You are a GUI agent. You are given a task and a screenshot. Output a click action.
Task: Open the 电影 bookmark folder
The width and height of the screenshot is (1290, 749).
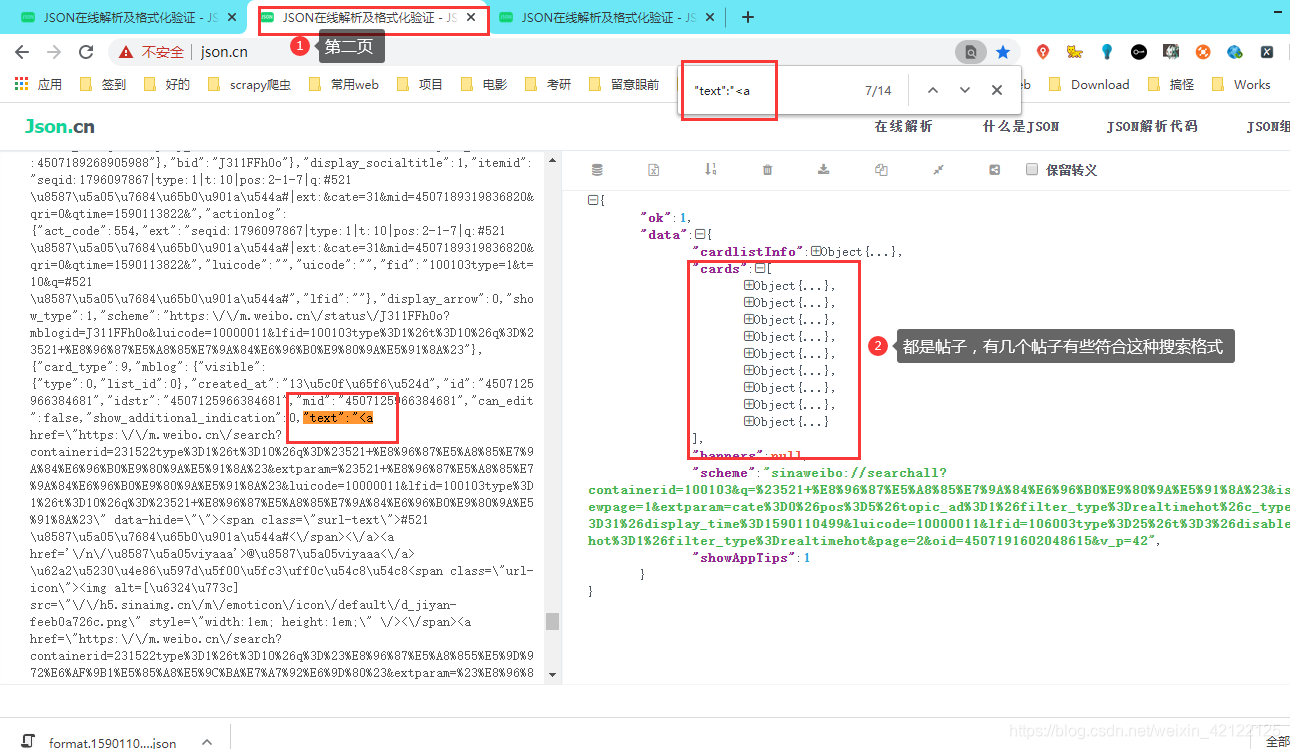tap(484, 84)
